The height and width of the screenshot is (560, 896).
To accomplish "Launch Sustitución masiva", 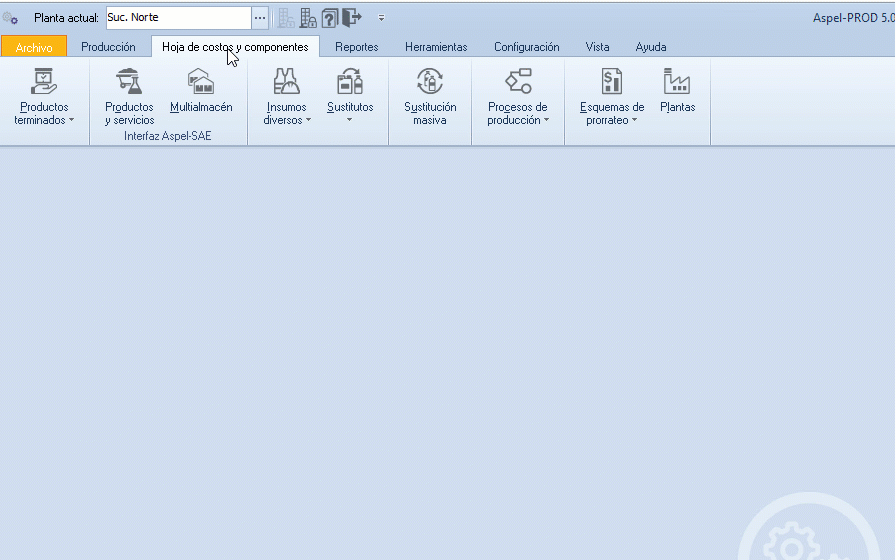I will 430,82.
